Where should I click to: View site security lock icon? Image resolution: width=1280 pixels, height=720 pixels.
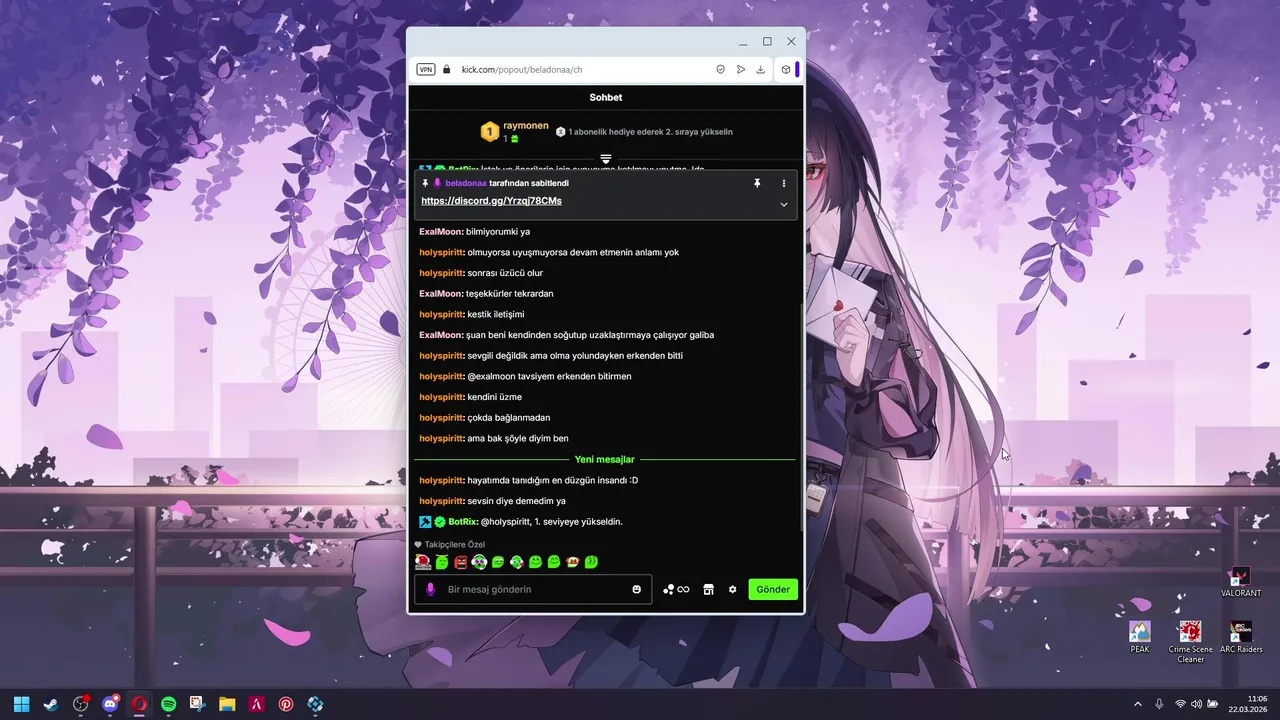447,69
